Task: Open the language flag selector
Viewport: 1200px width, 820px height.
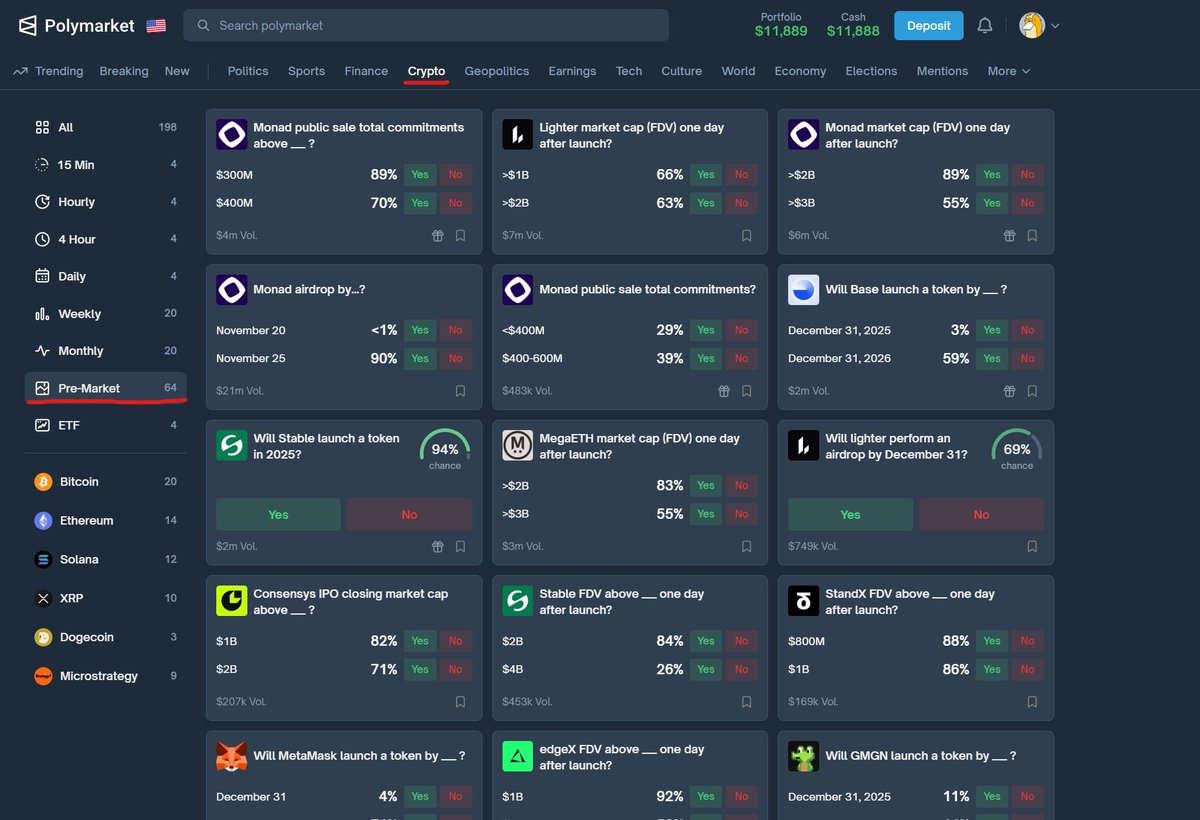Action: point(155,25)
